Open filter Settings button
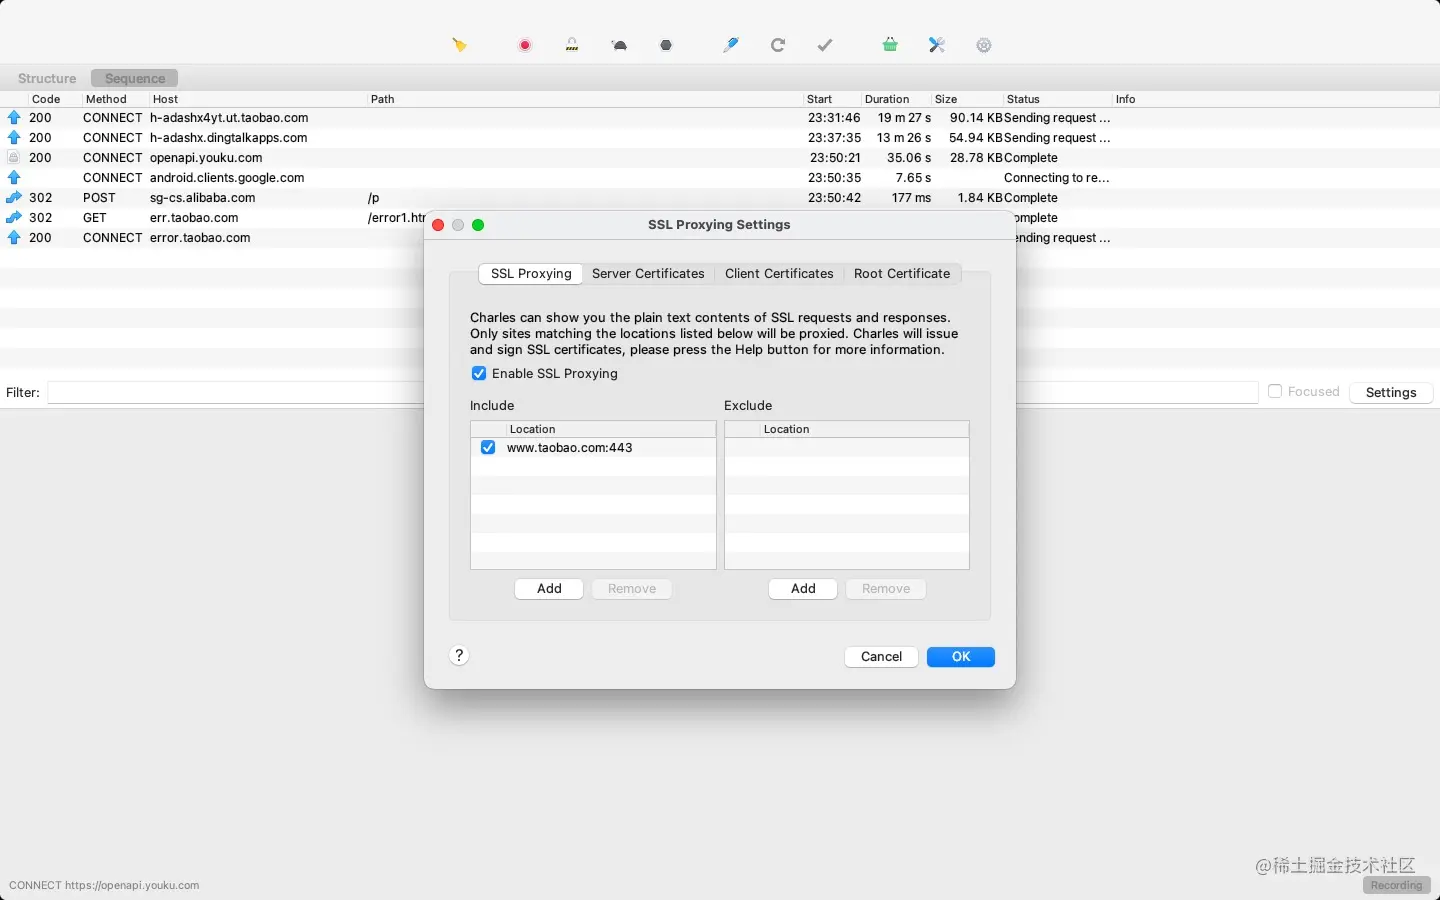 (x=1391, y=393)
